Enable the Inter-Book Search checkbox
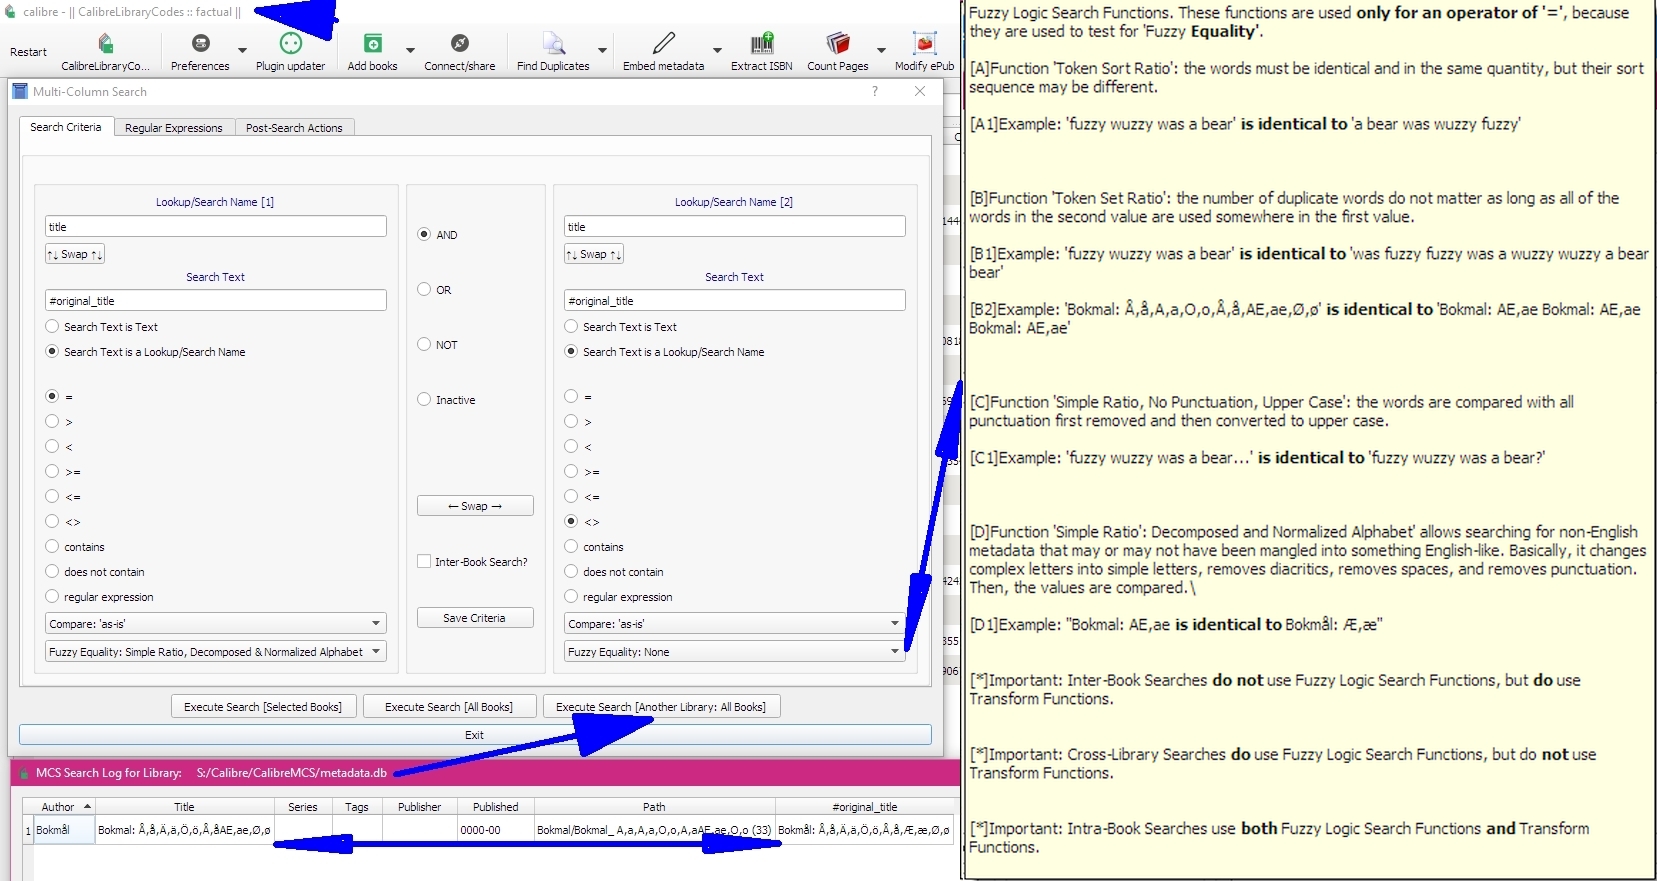 point(424,561)
